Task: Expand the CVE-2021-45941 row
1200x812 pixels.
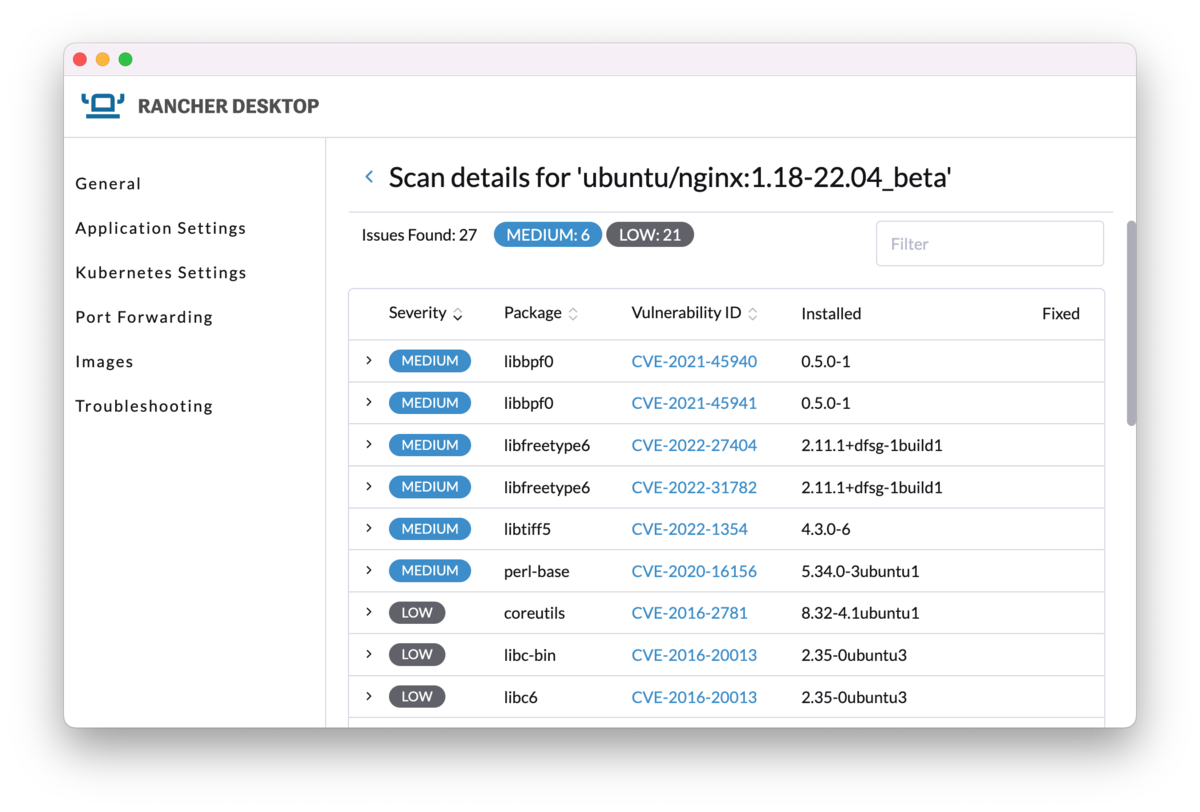Action: pyautogui.click(x=369, y=402)
